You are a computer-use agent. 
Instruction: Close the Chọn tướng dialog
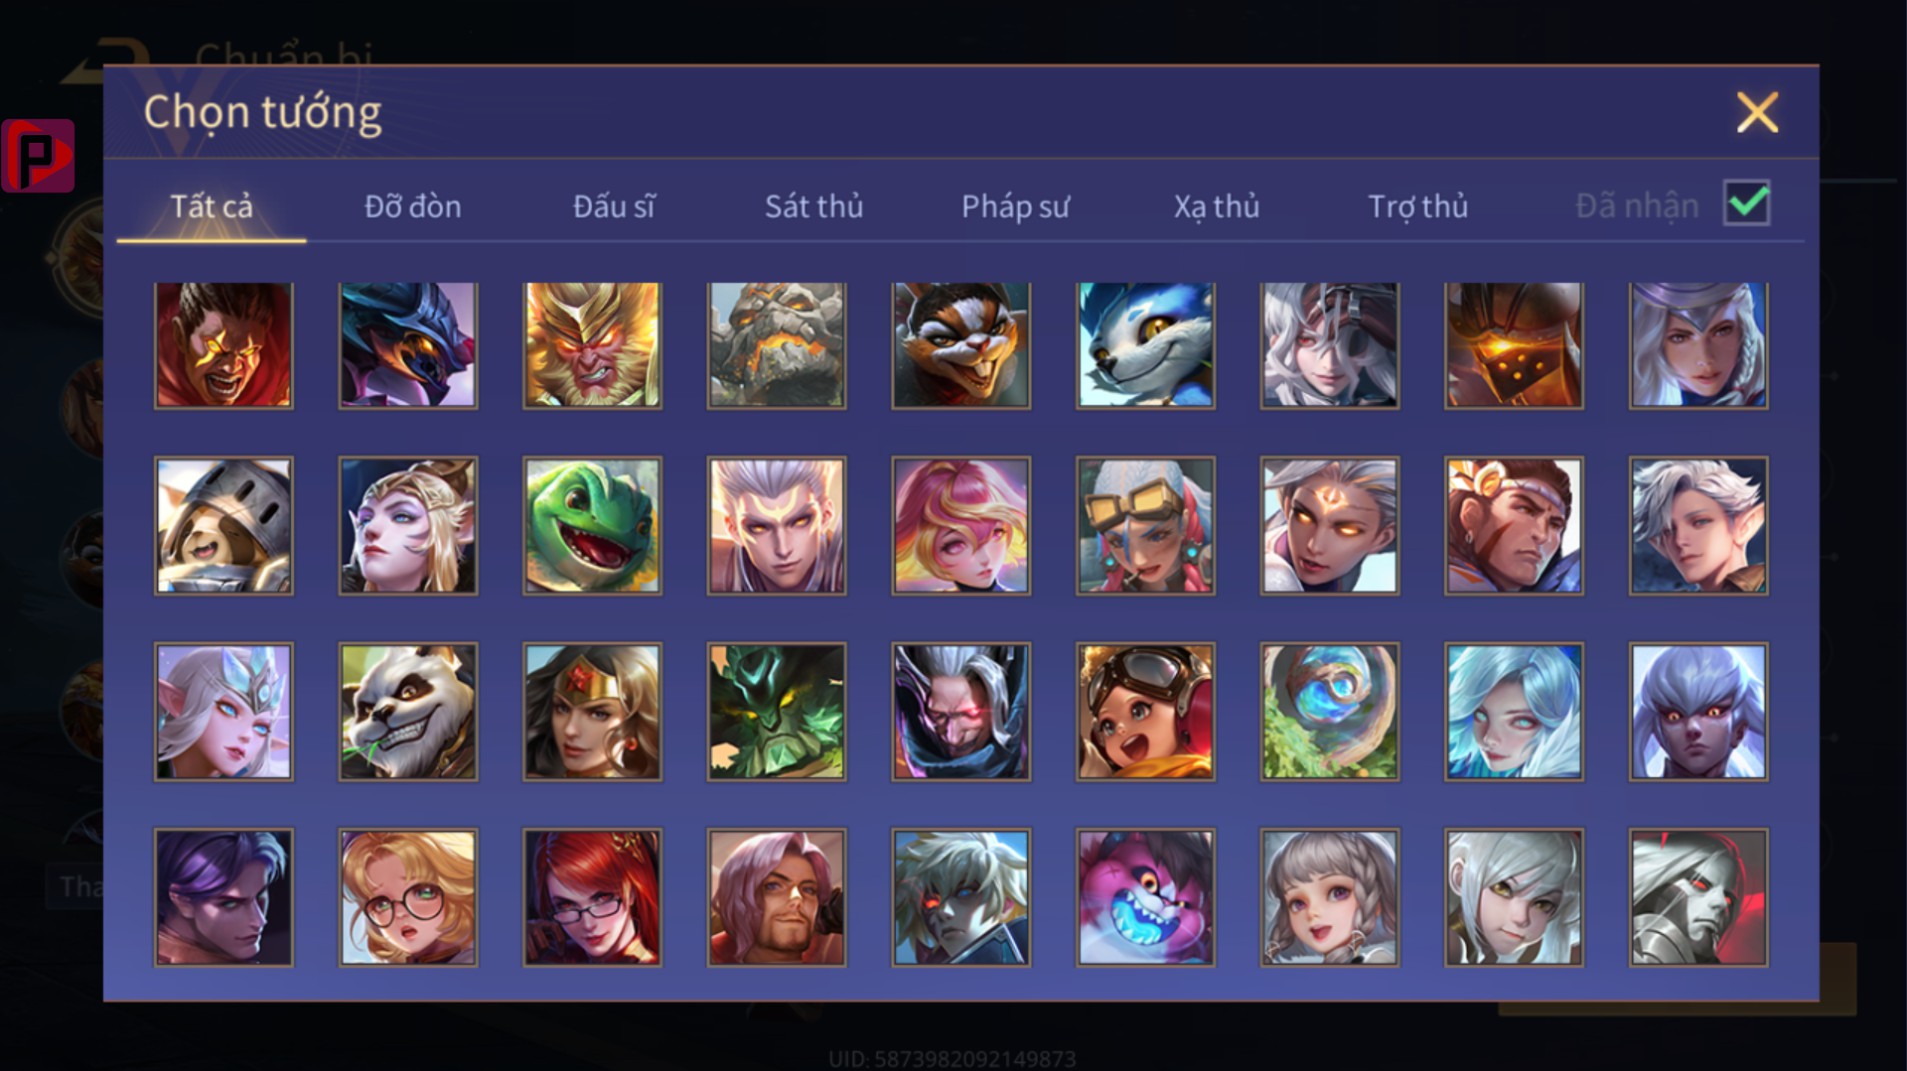(1757, 112)
